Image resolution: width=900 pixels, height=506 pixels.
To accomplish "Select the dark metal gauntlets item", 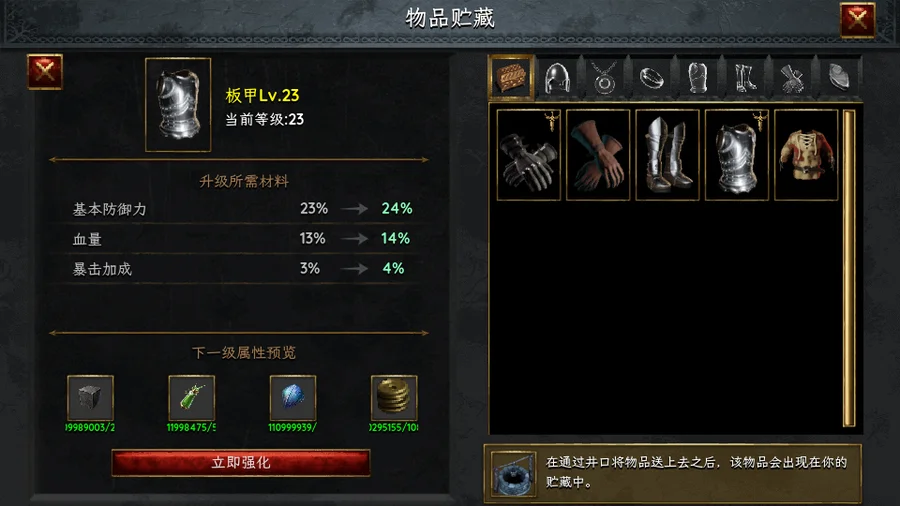I will pos(529,155).
